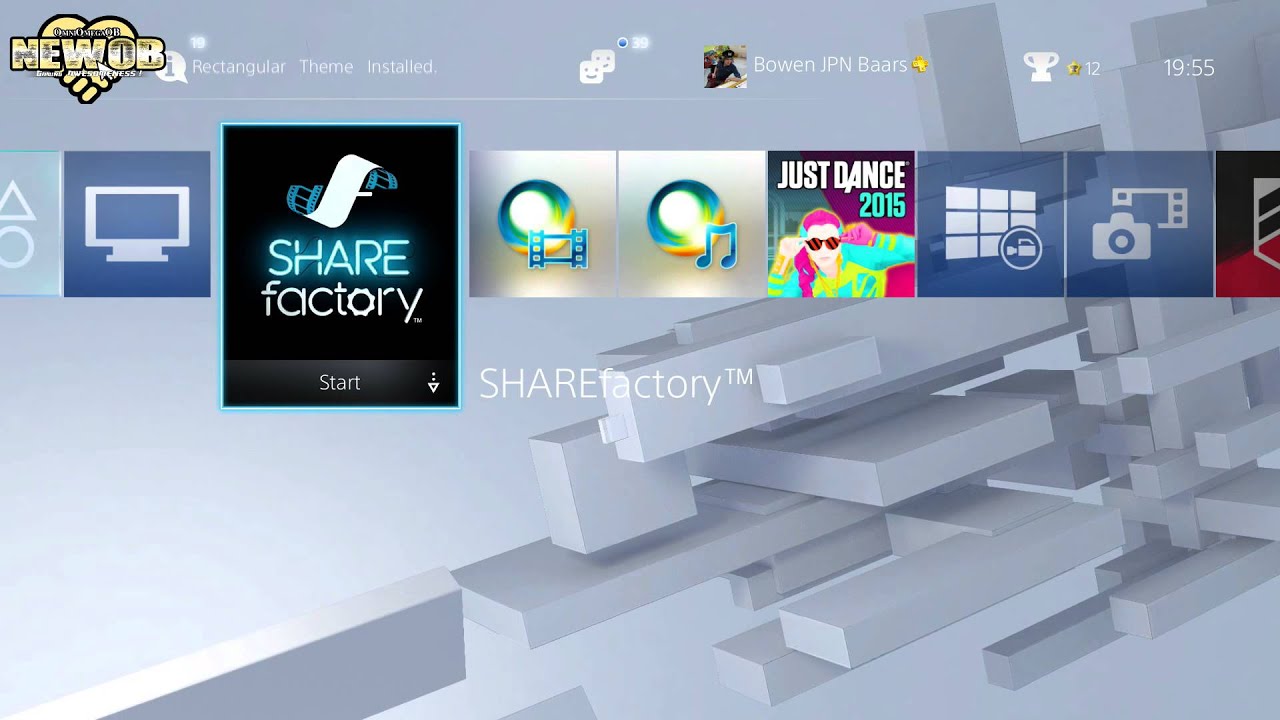The image size is (1280, 720).
Task: Open the Music Unlimited tile
Action: [x=692, y=224]
